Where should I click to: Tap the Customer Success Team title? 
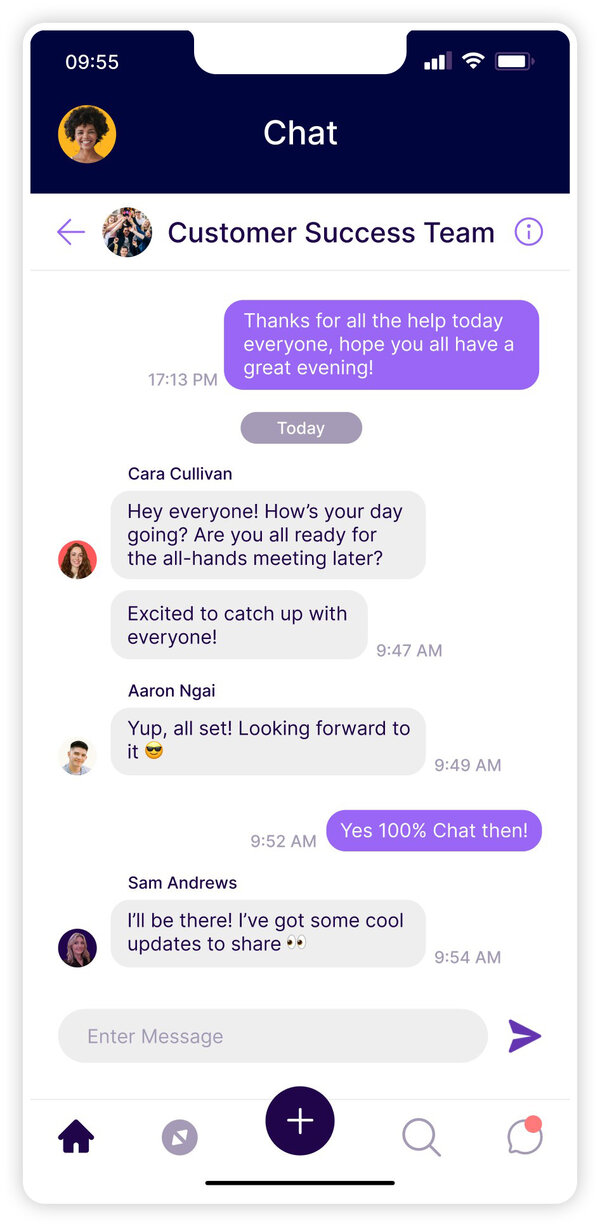click(x=331, y=233)
